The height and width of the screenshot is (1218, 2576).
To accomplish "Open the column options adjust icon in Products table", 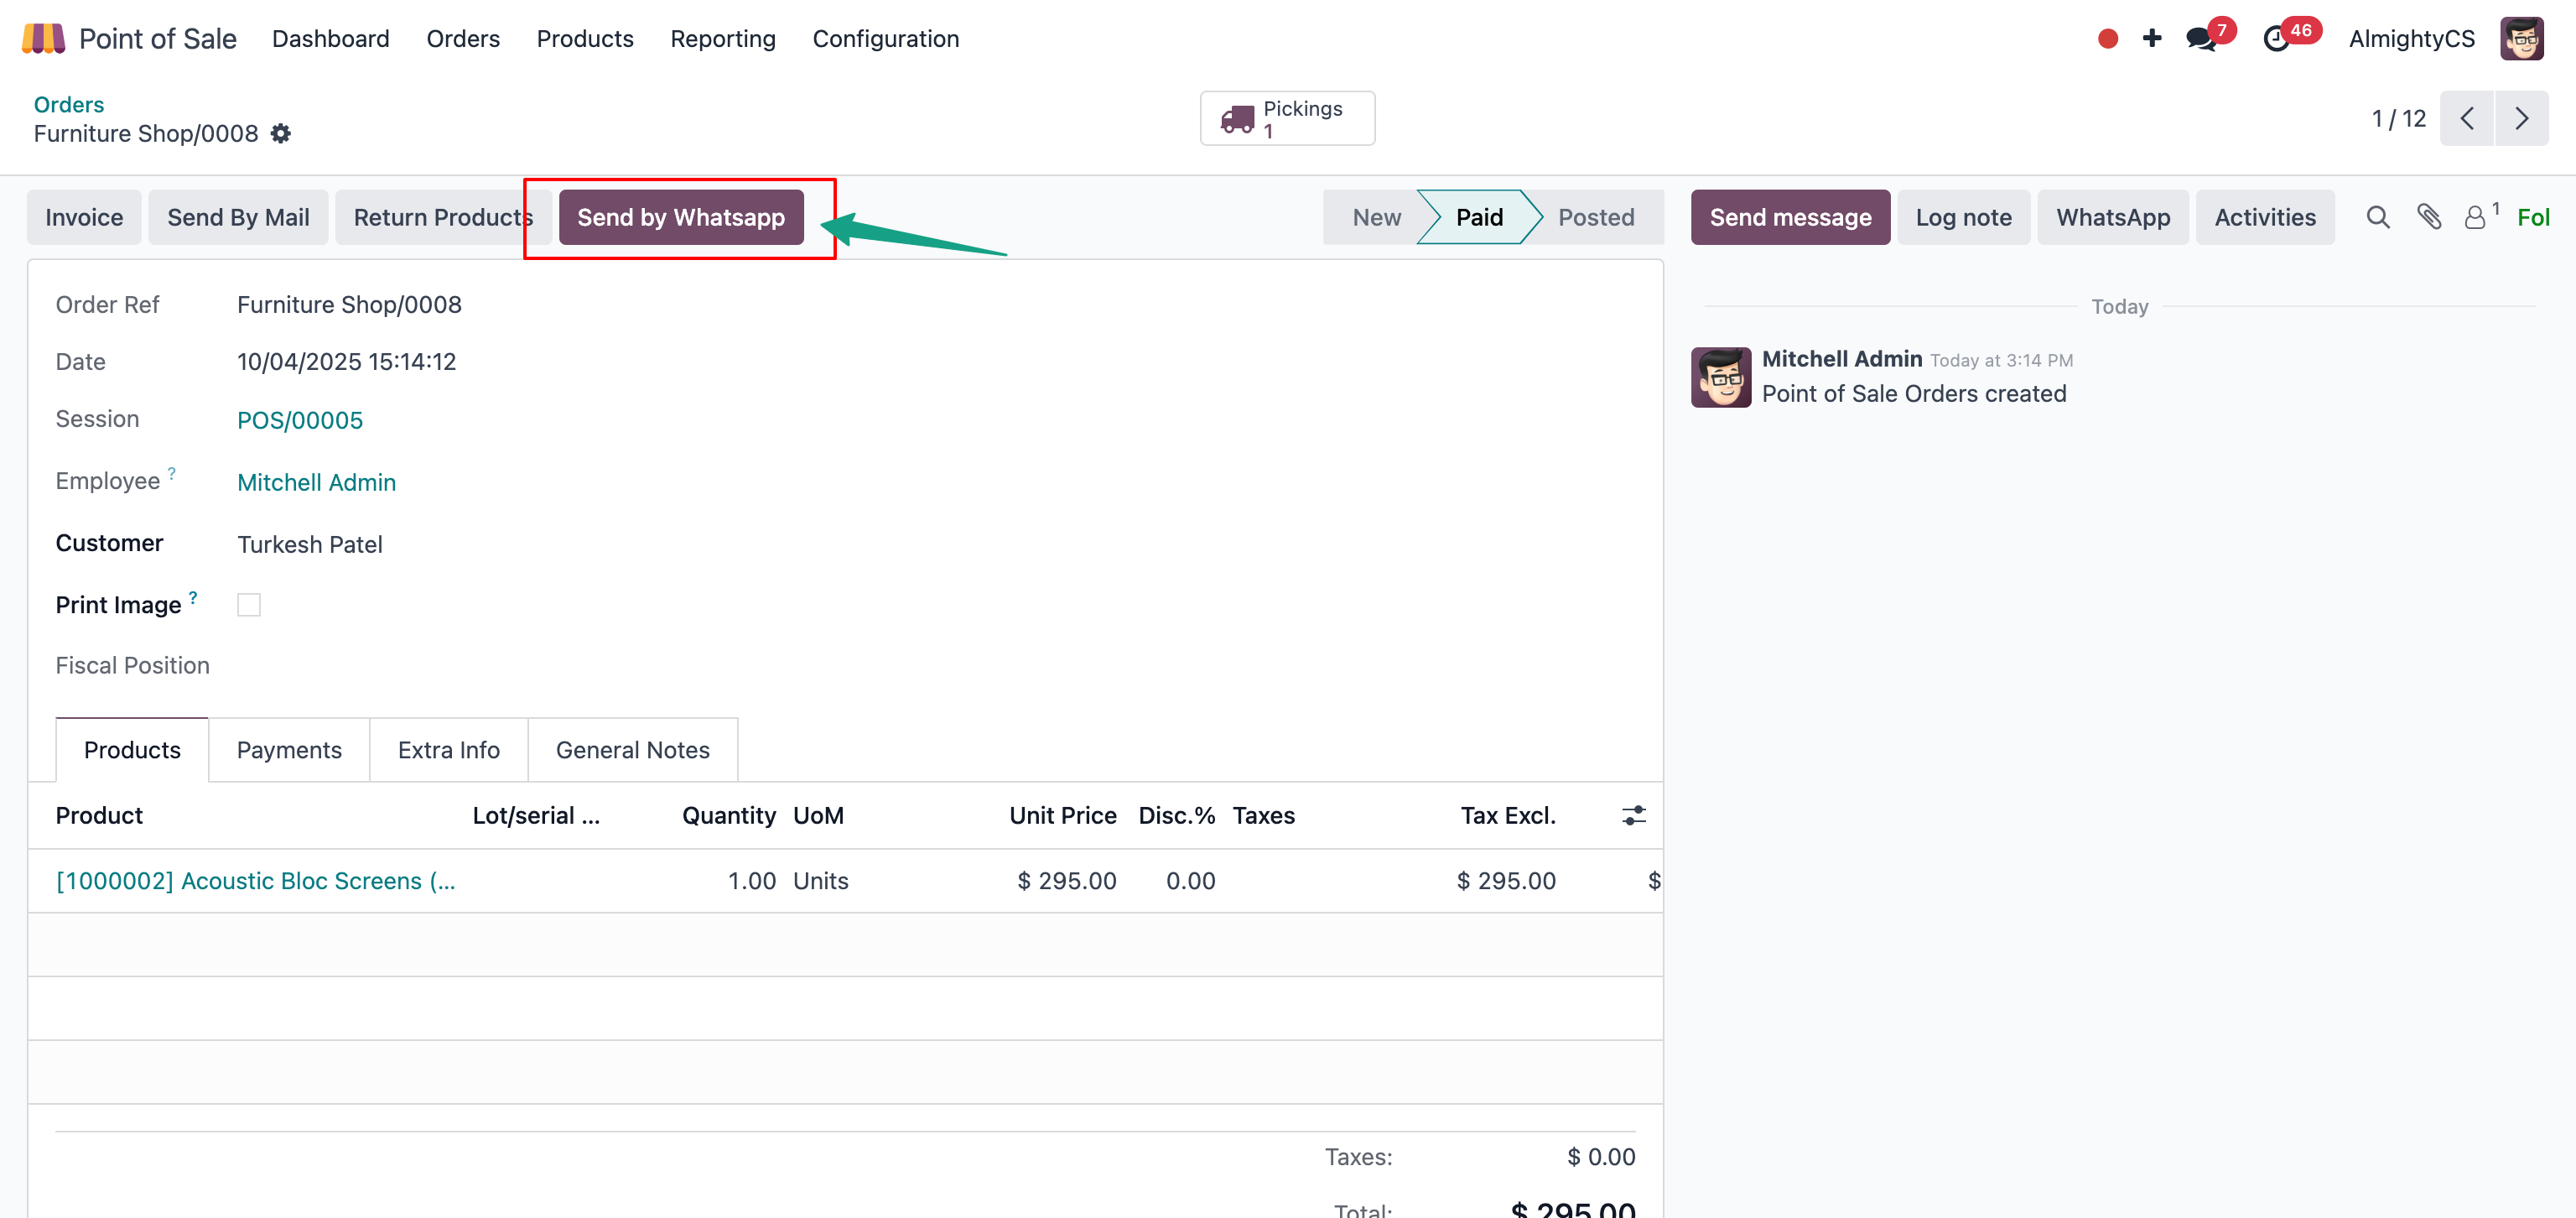I will coord(1633,815).
